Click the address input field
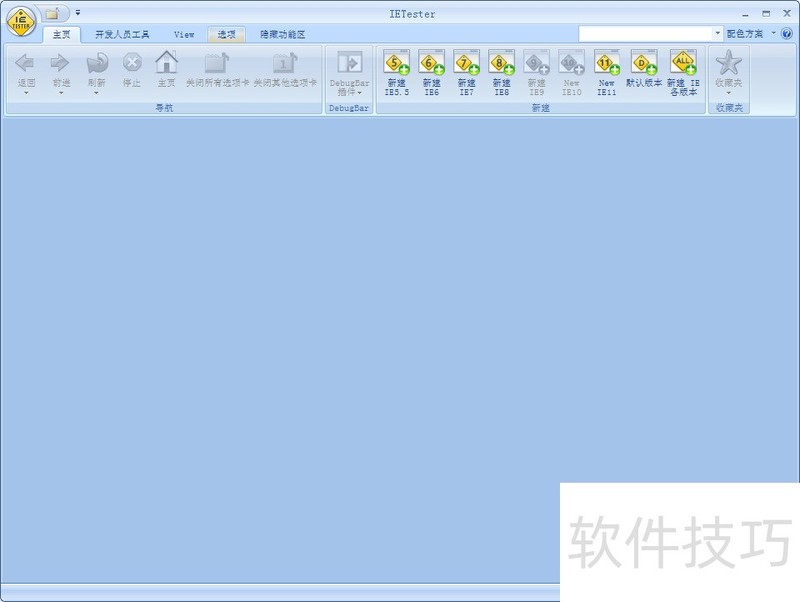 [x=640, y=32]
